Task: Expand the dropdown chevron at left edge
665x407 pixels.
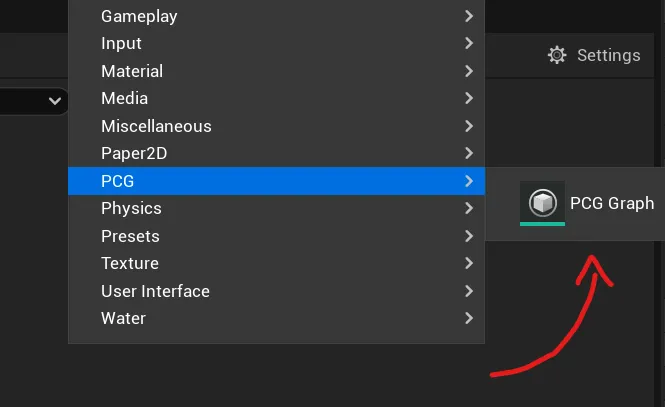Action: 55,101
